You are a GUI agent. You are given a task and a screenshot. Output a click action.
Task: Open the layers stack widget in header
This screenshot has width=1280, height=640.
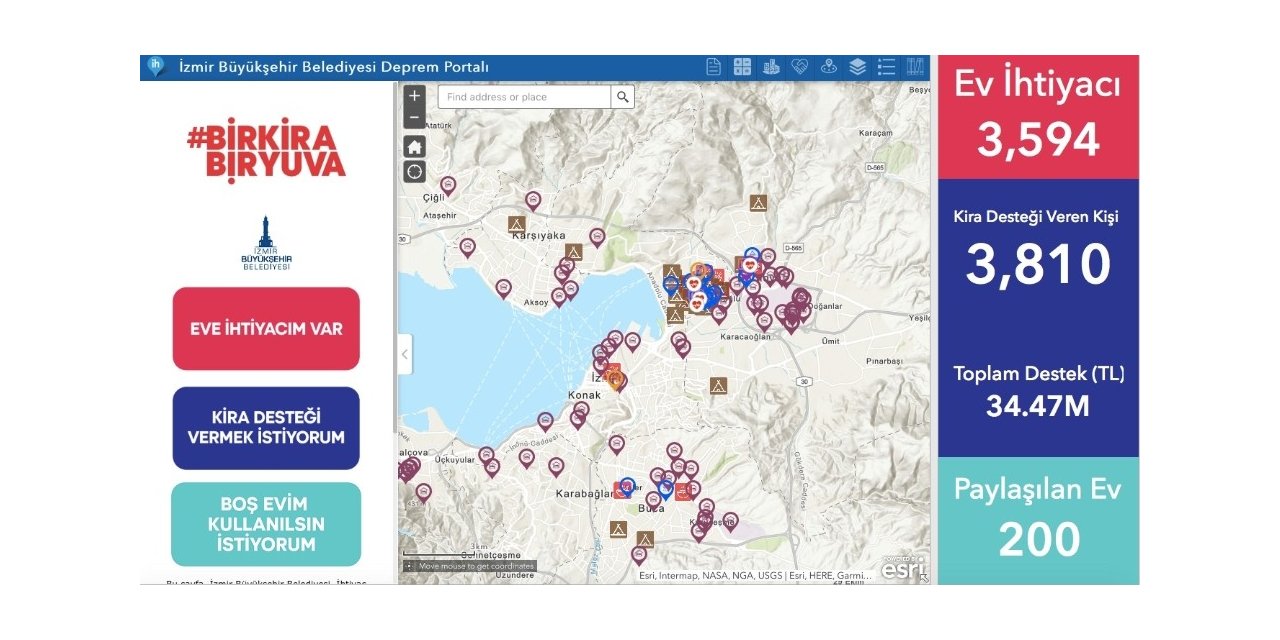click(x=857, y=67)
